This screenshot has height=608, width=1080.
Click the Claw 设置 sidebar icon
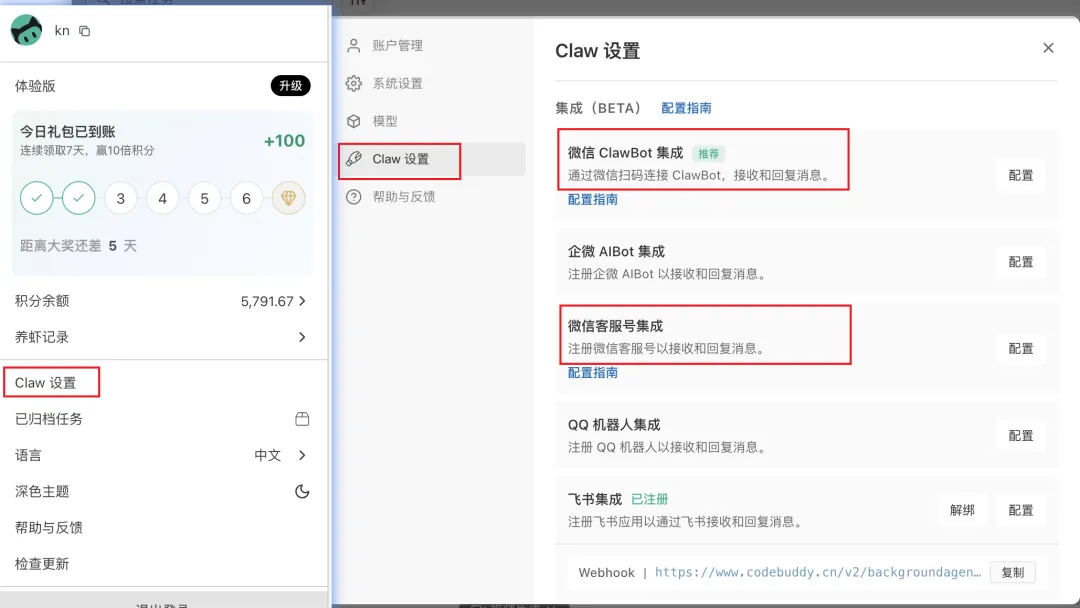tap(353, 159)
